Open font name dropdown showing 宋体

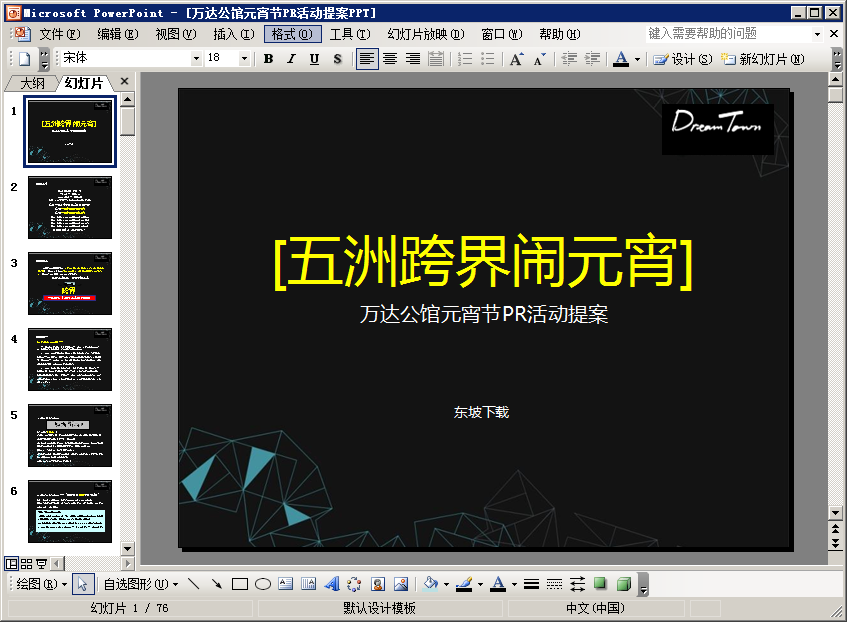click(196, 58)
